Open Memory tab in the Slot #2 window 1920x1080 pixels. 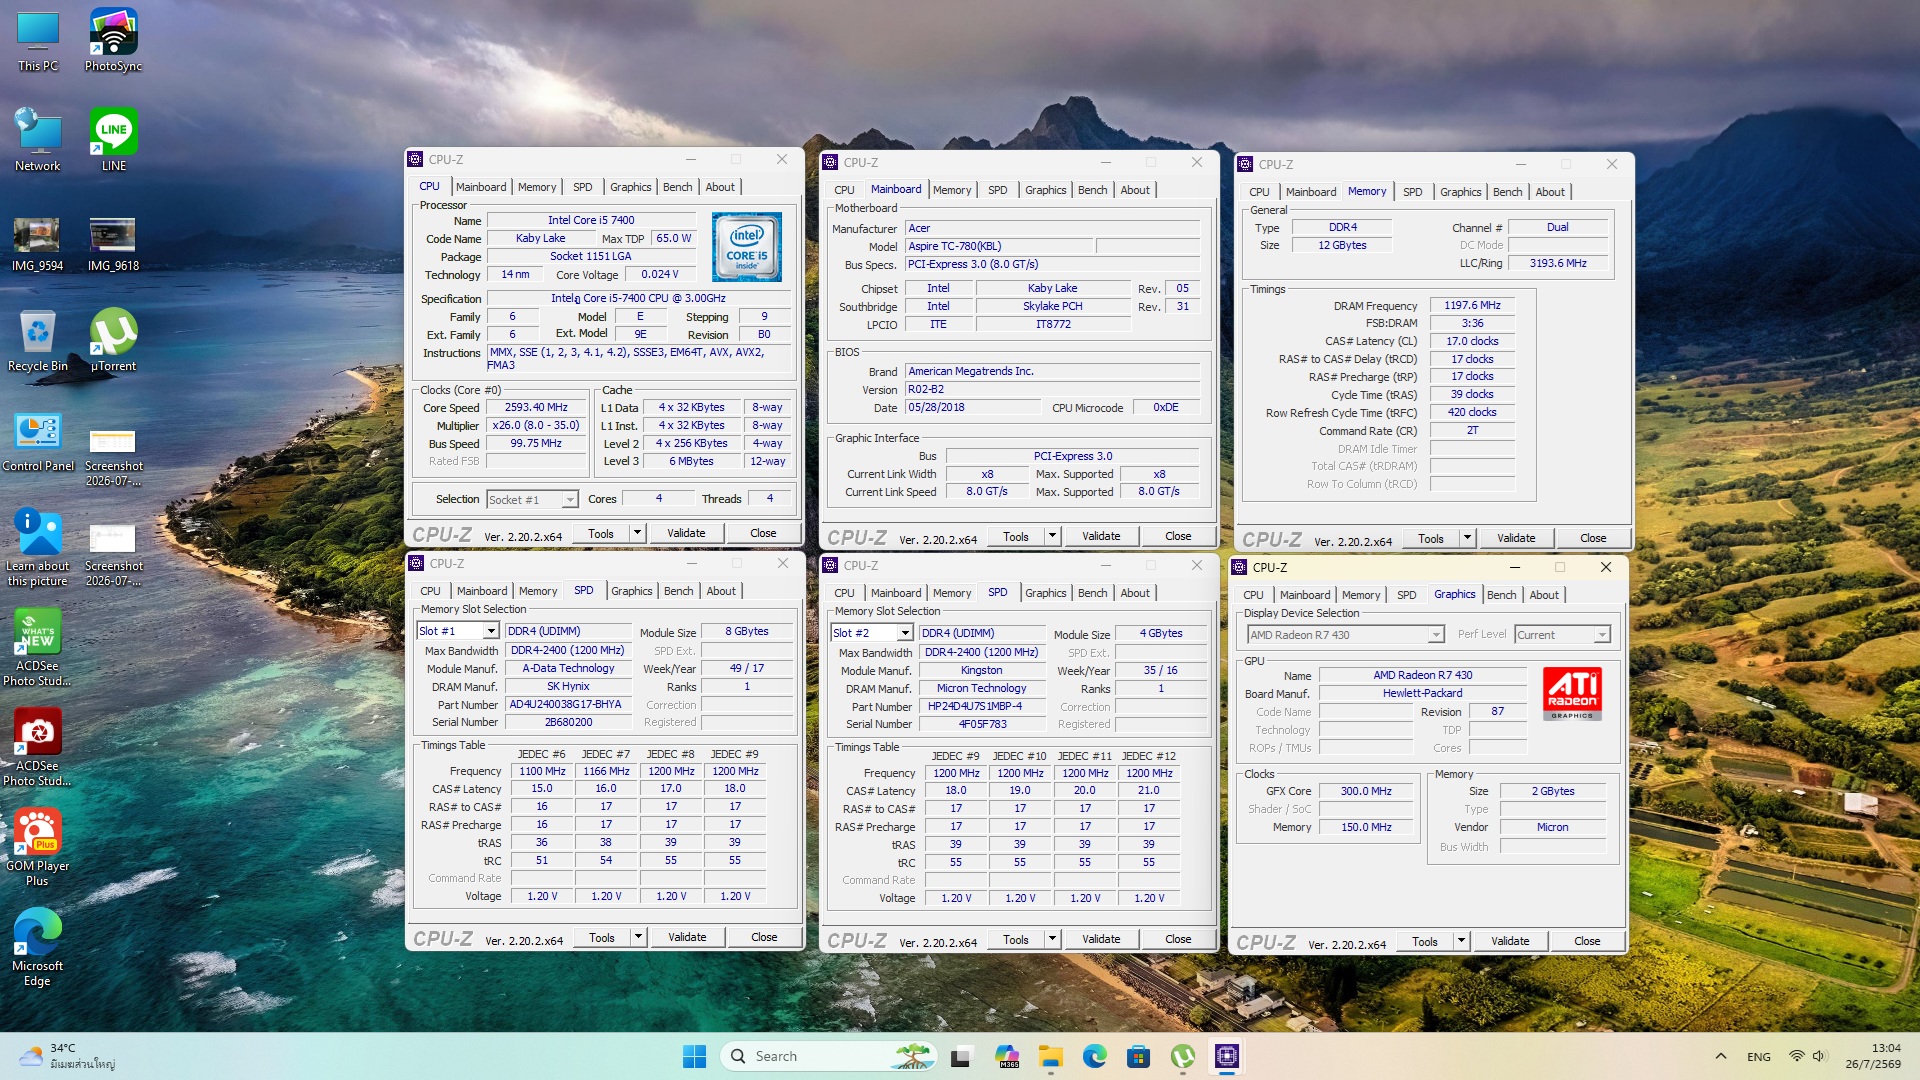952,593
